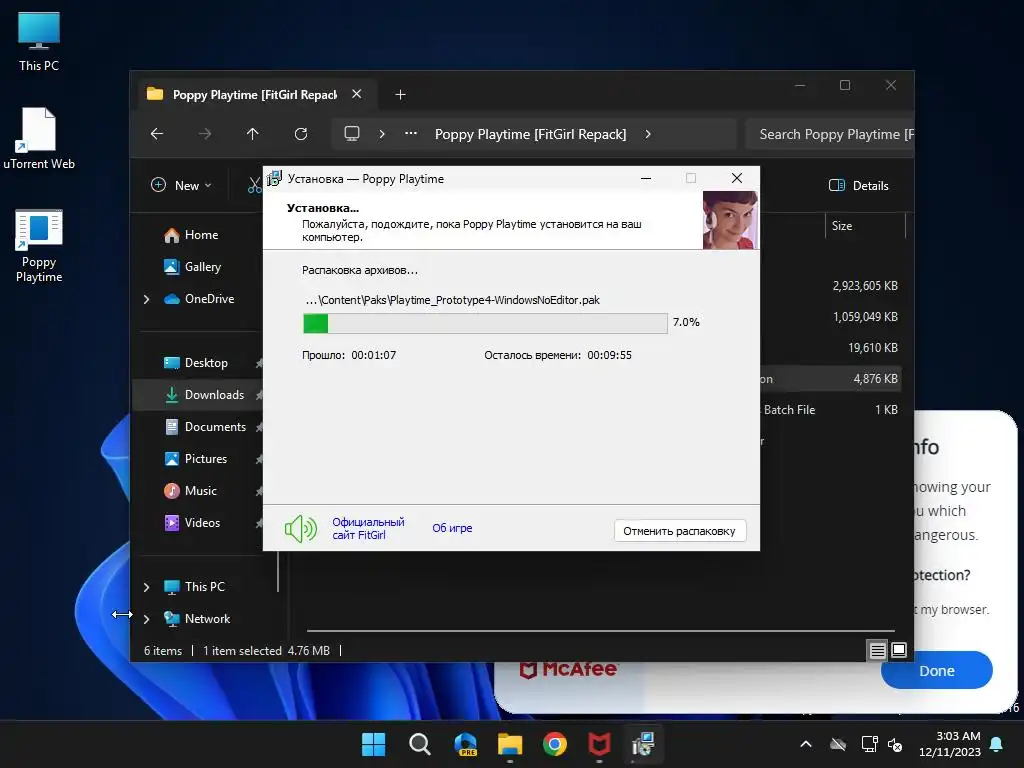Select the Poppy Playtime [FitGirl Repack] tab
Image resolution: width=1024 pixels, height=768 pixels.
point(255,95)
